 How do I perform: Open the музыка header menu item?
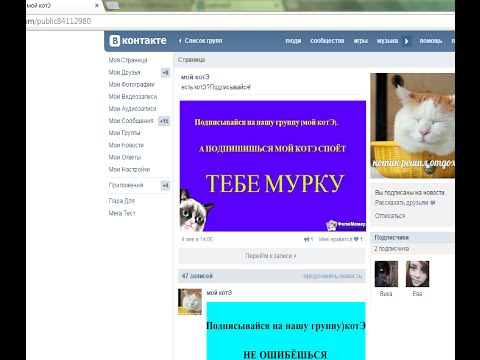tap(387, 41)
